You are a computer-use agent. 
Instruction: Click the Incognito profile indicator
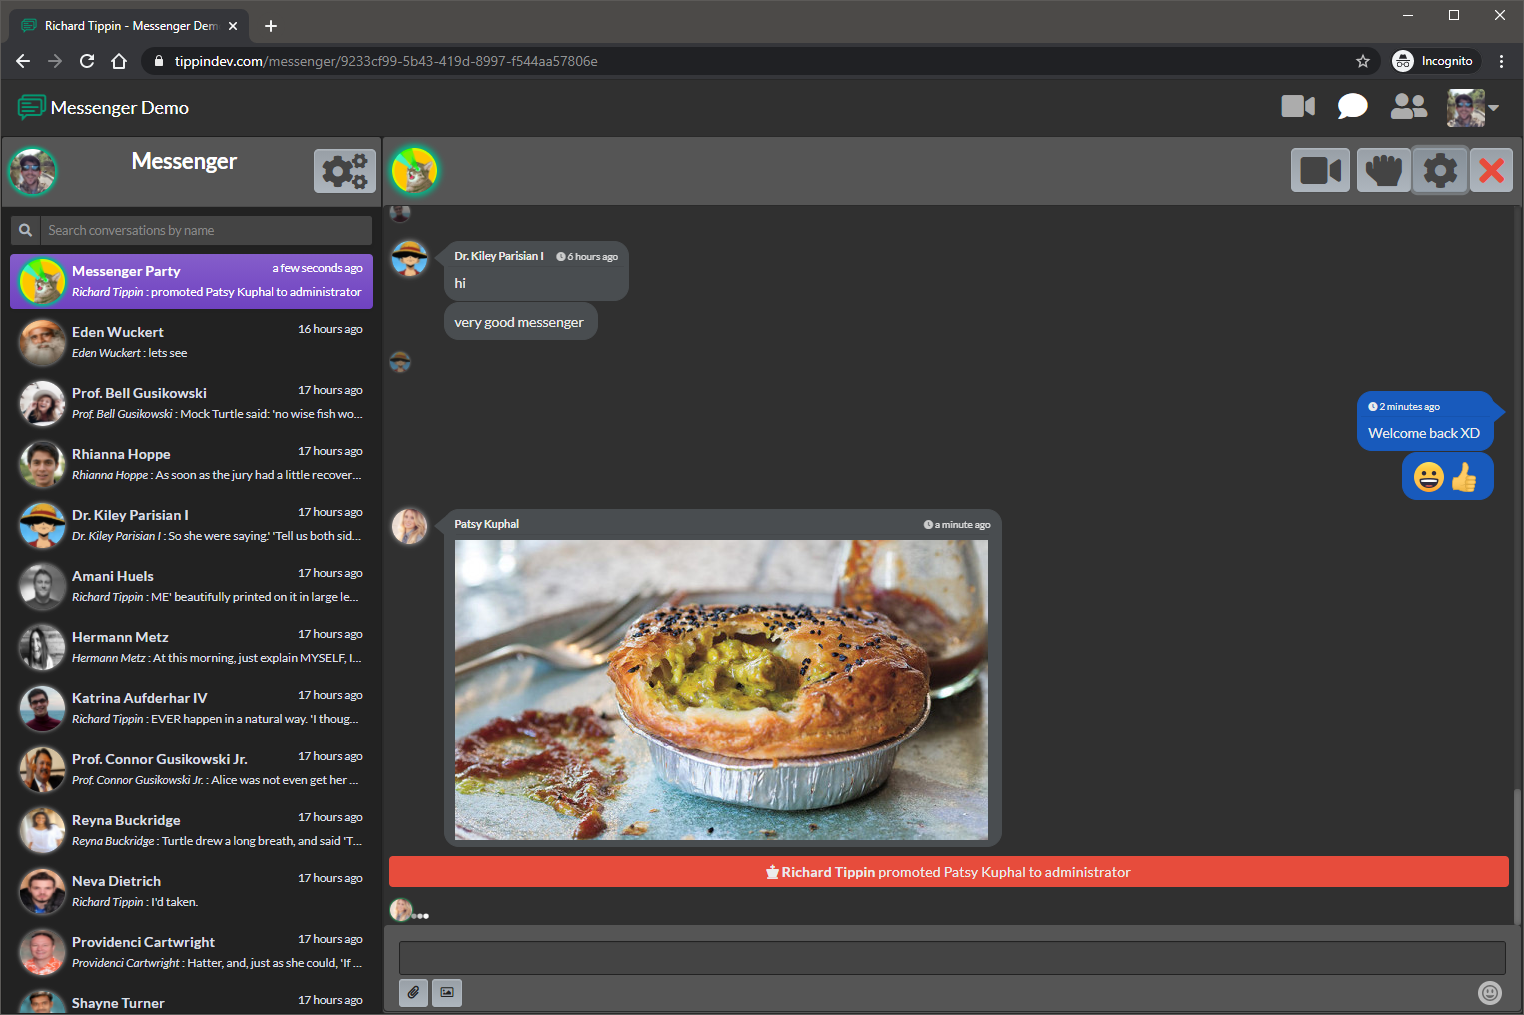click(1434, 61)
